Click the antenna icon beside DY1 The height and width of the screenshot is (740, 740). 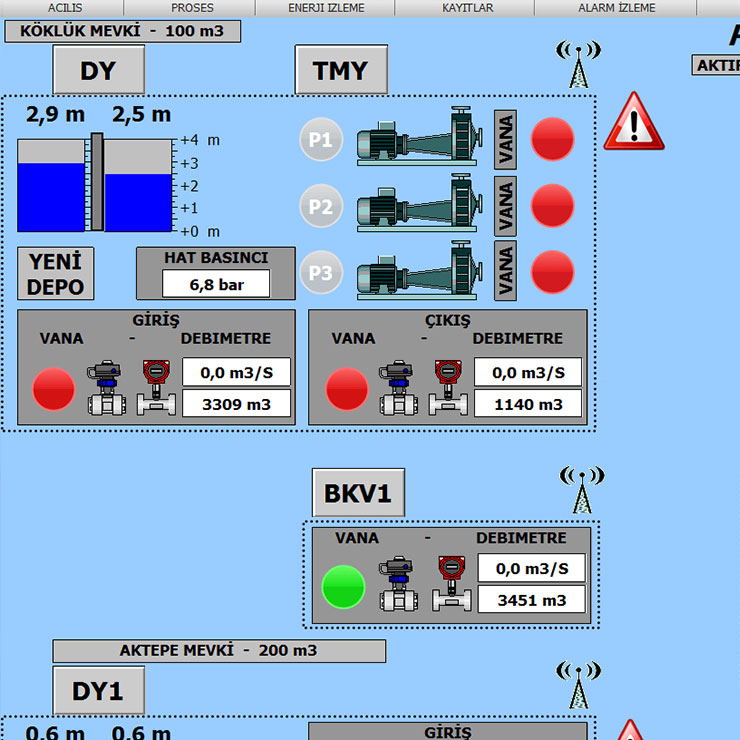579,685
